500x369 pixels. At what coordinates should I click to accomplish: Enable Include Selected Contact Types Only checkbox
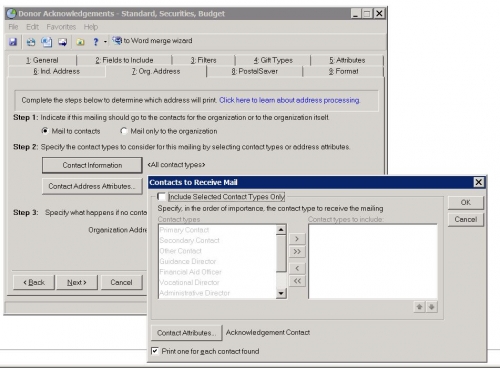pyautogui.click(x=161, y=197)
